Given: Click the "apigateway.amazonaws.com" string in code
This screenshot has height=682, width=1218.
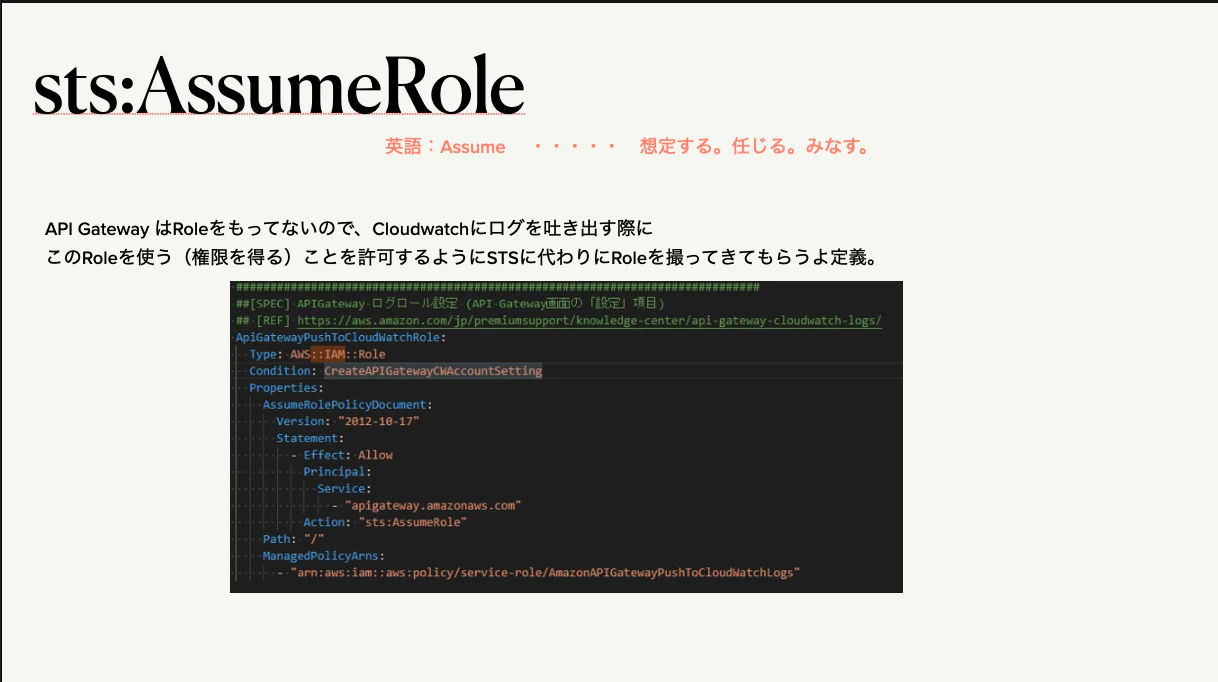Looking at the screenshot, I should (x=433, y=506).
